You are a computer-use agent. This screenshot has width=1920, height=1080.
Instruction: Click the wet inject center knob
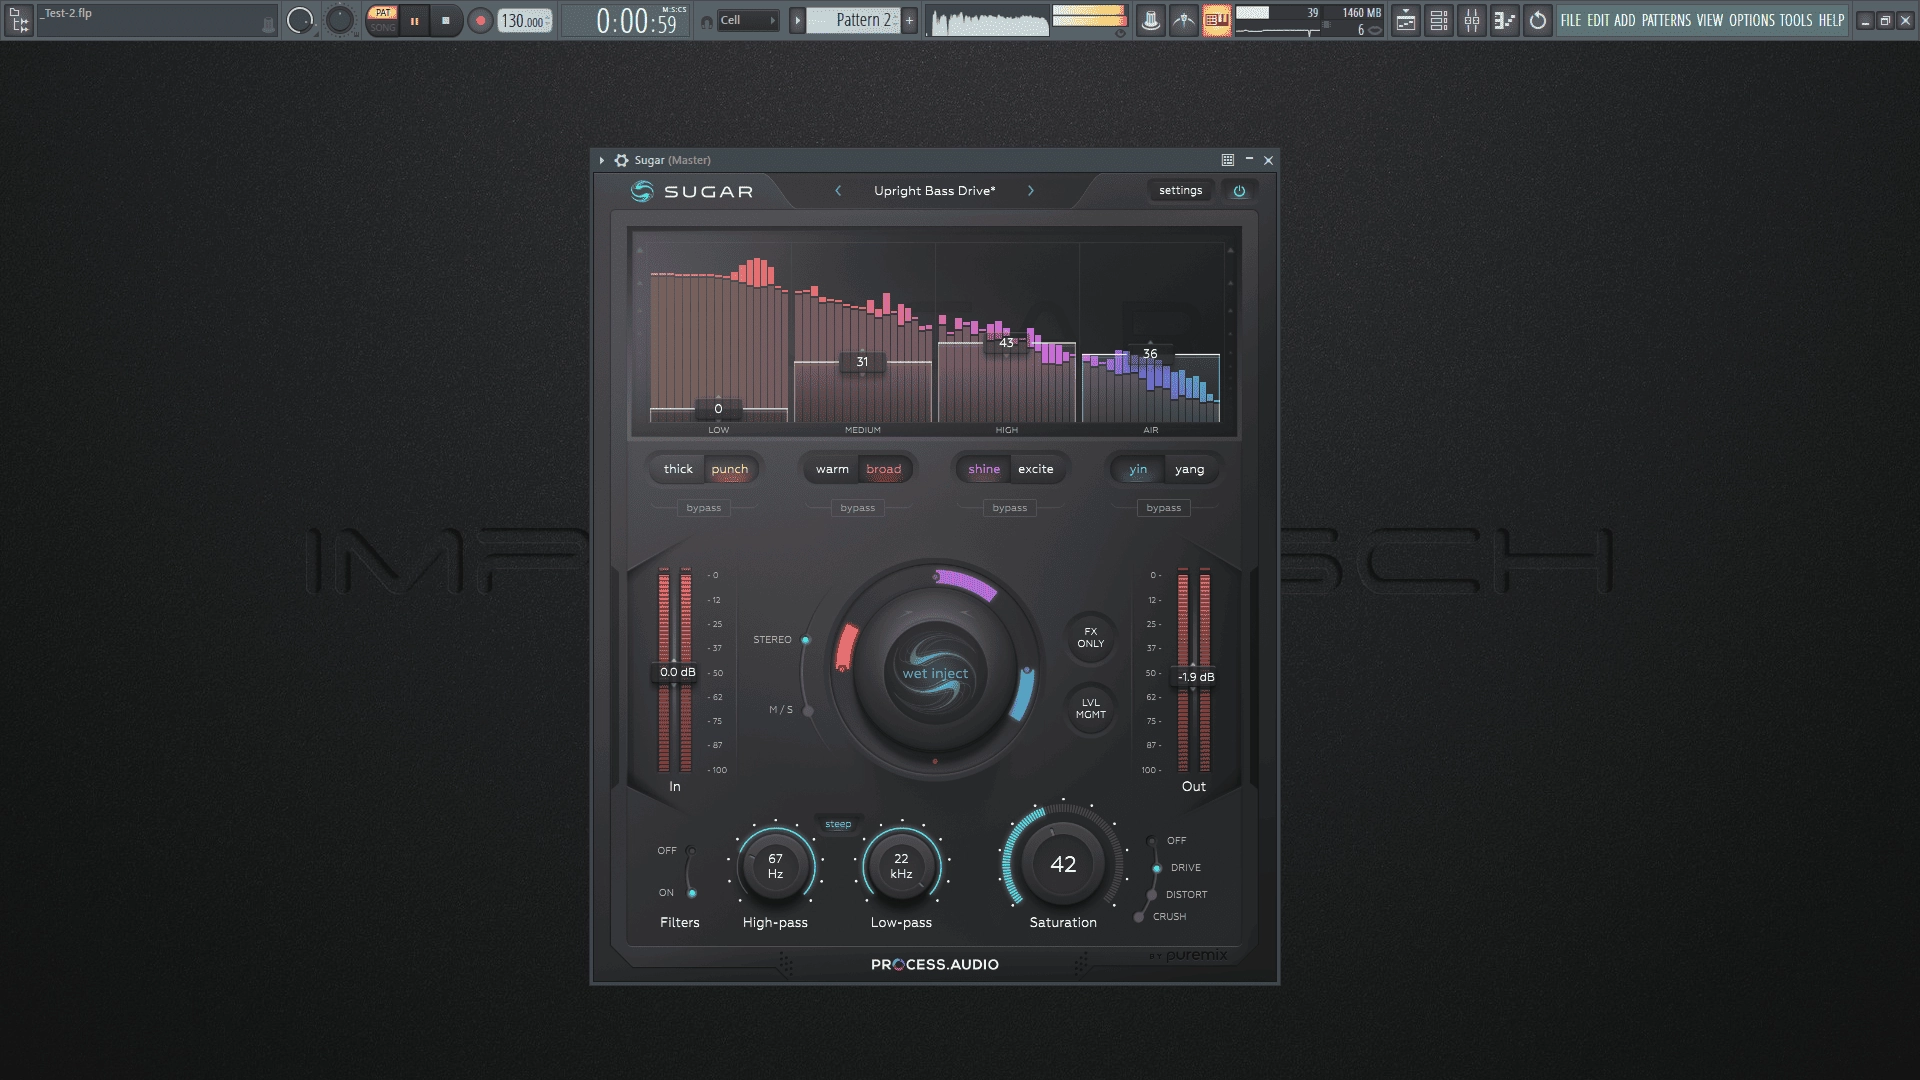point(935,673)
